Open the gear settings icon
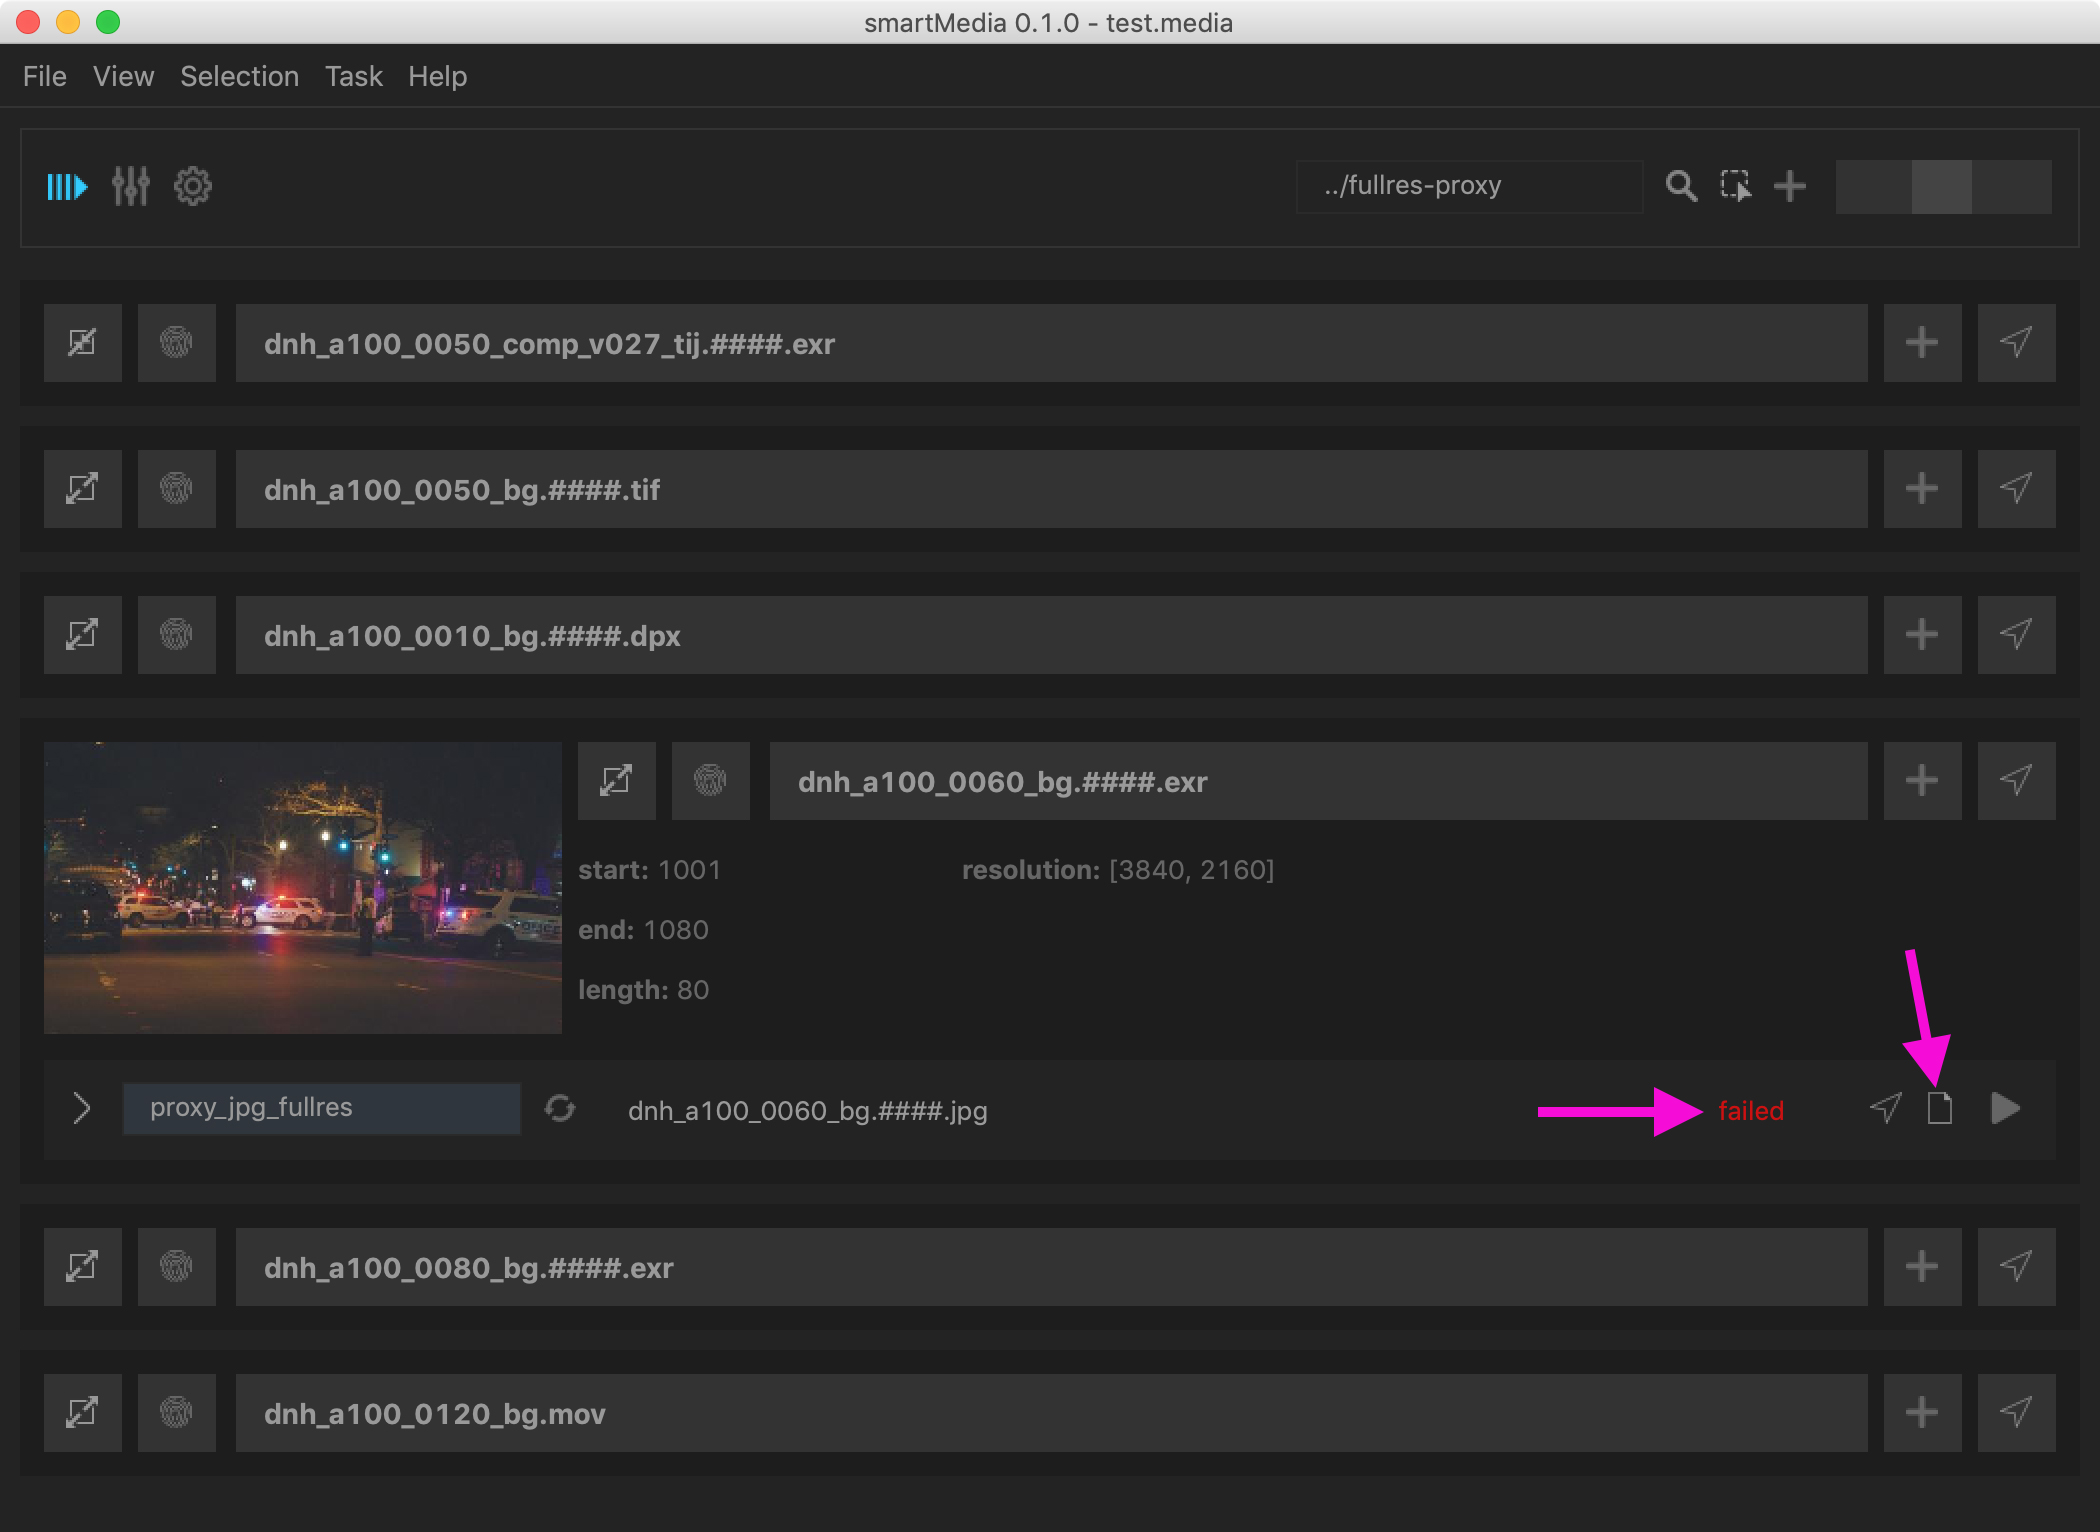Image resolution: width=2100 pixels, height=1532 pixels. click(x=193, y=187)
